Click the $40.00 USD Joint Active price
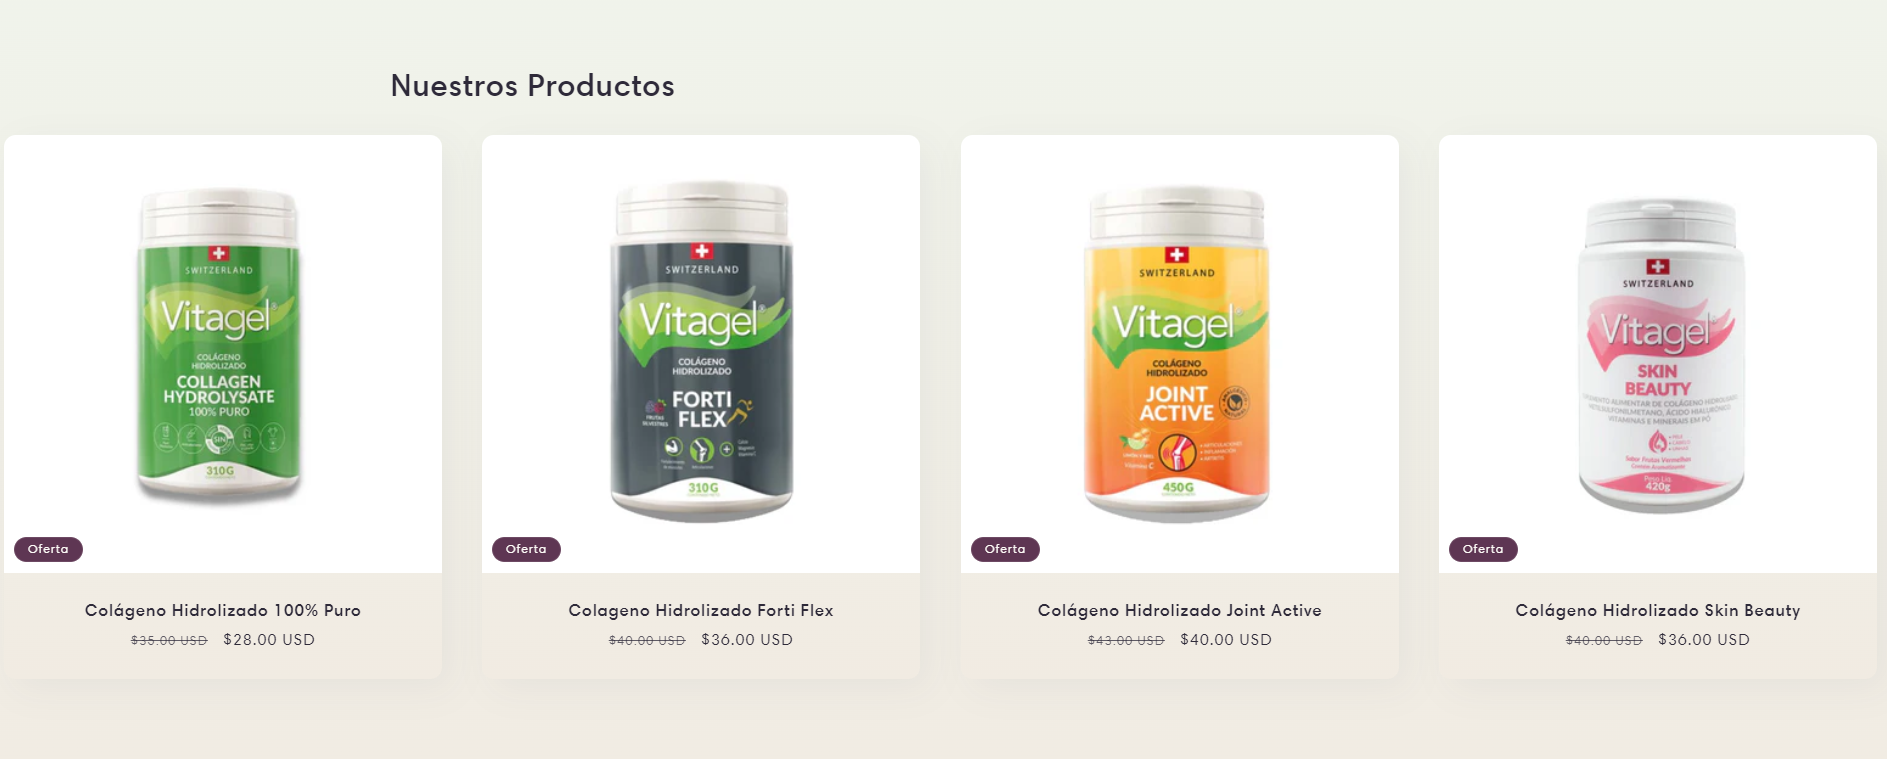The image size is (1887, 759). coord(1226,640)
